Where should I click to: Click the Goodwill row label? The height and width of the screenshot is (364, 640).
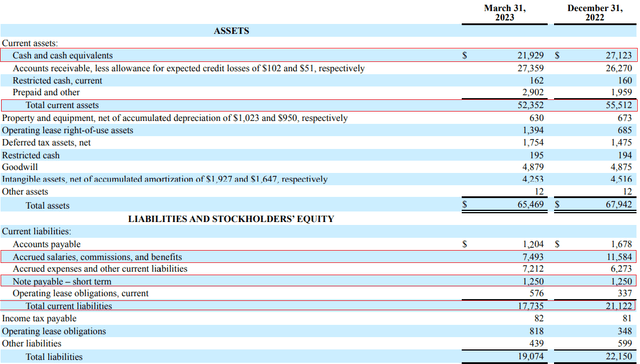pos(20,167)
